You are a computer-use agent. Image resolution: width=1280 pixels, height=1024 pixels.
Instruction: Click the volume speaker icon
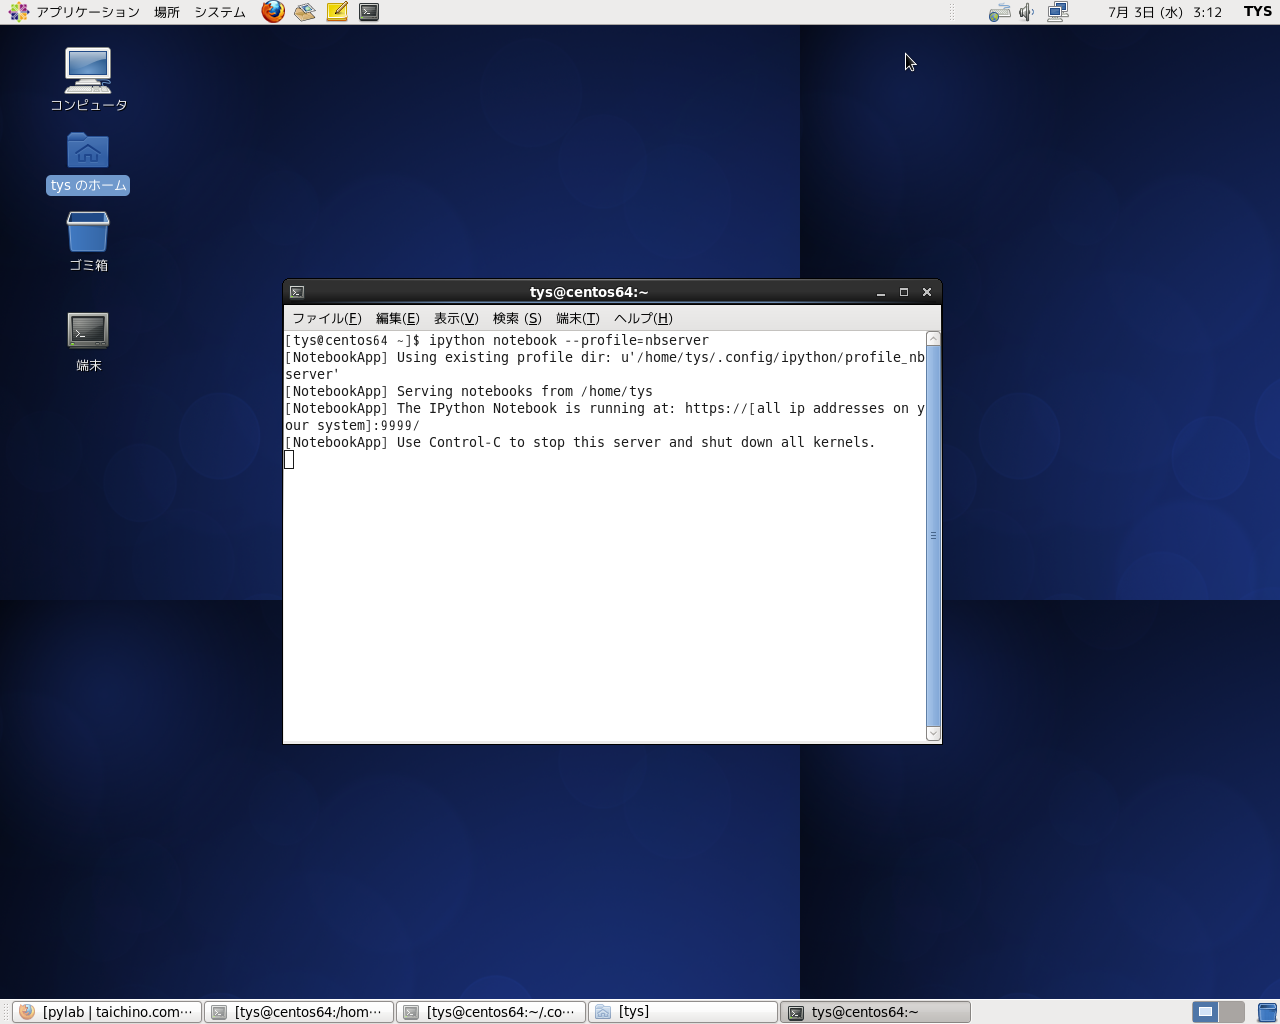tap(1026, 12)
